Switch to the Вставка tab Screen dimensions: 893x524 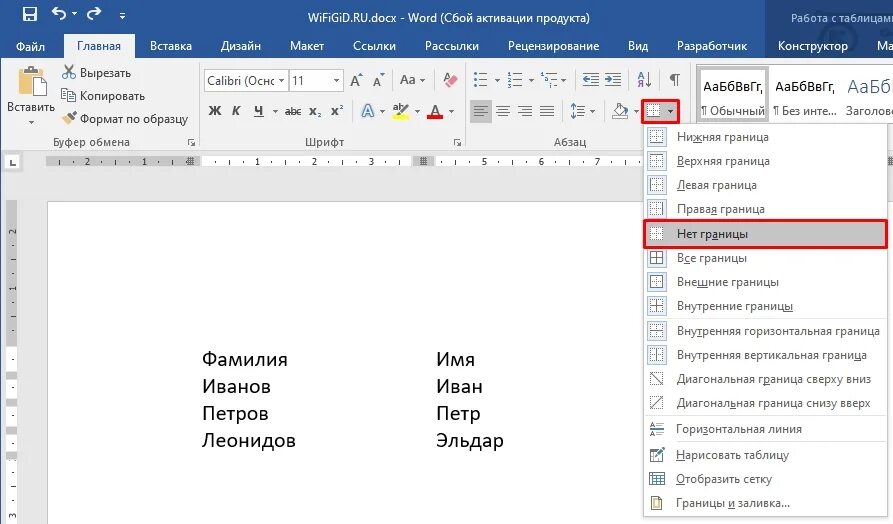171,46
